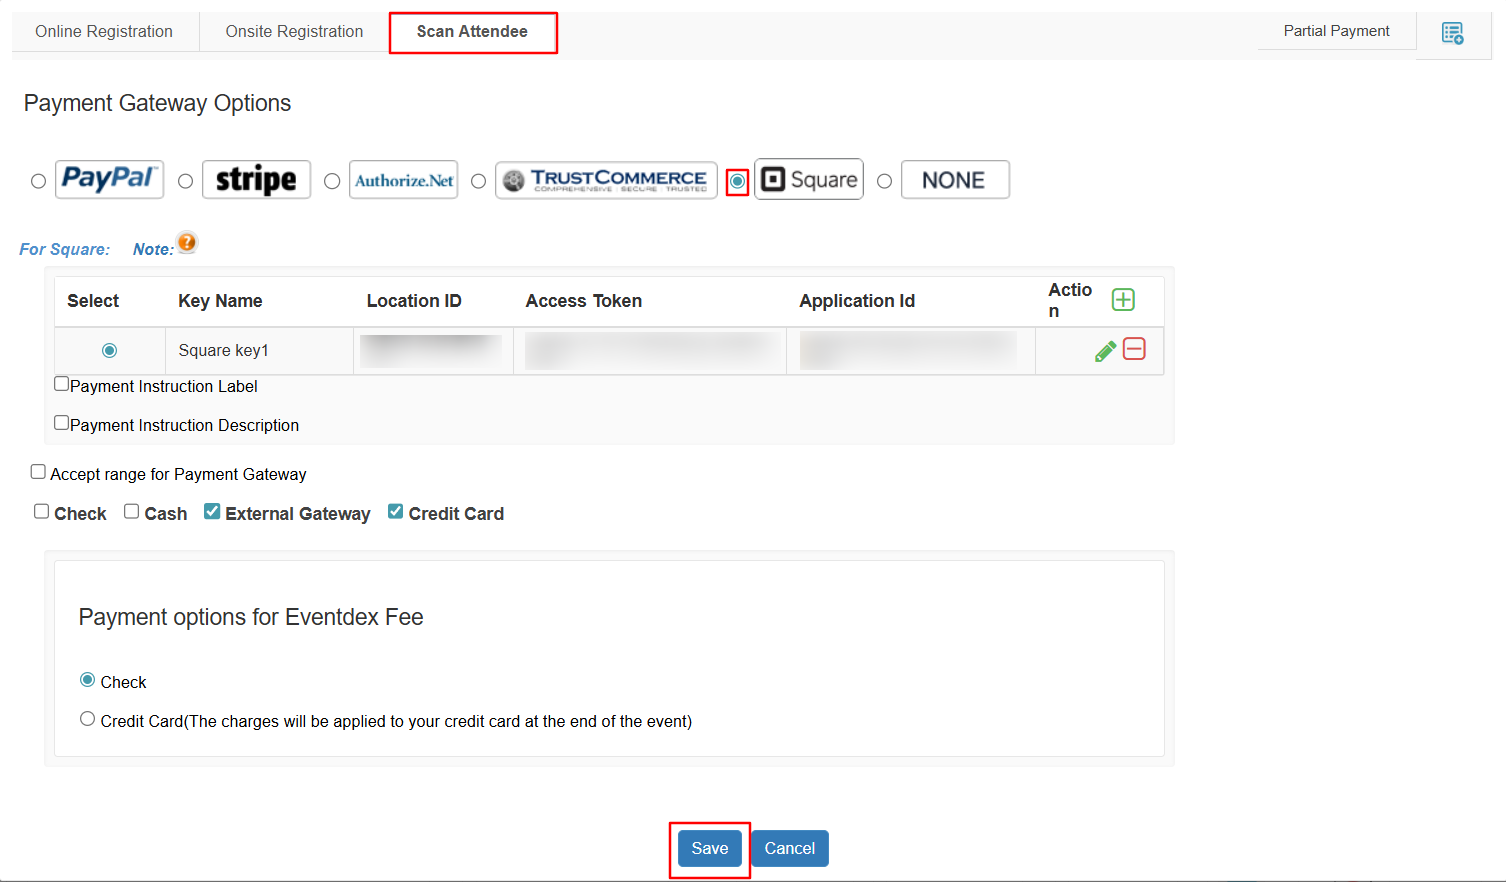This screenshot has width=1506, height=882.
Task: Click the green add key plus icon
Action: tap(1123, 300)
